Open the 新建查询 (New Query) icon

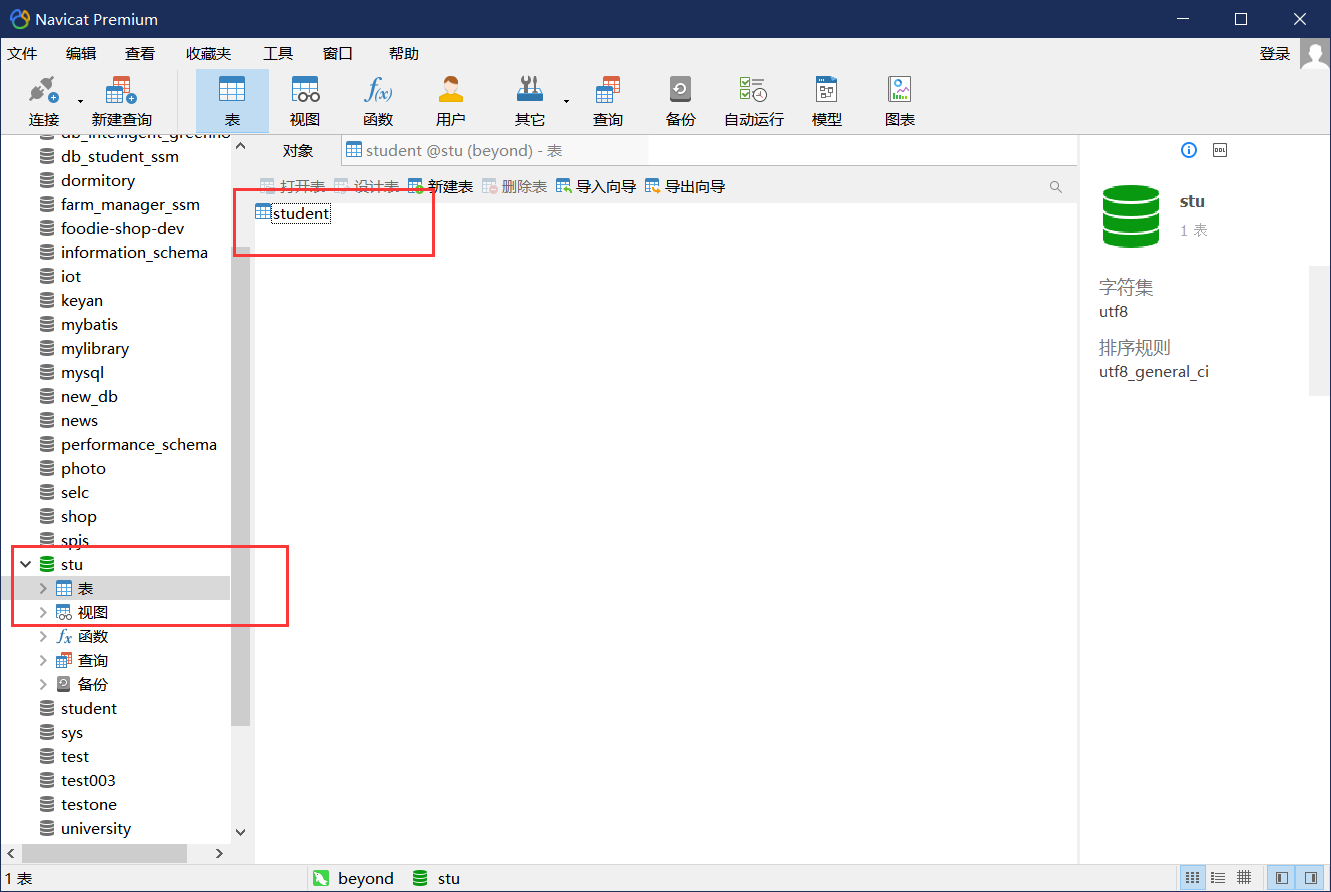click(x=119, y=99)
